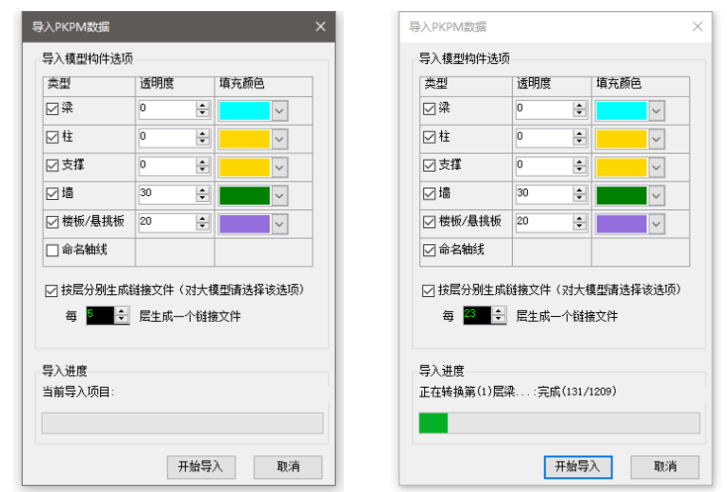Expand 柱 fill color dropdown in light-titled dialog
Viewport: 727px width, 492px height.
point(656,138)
